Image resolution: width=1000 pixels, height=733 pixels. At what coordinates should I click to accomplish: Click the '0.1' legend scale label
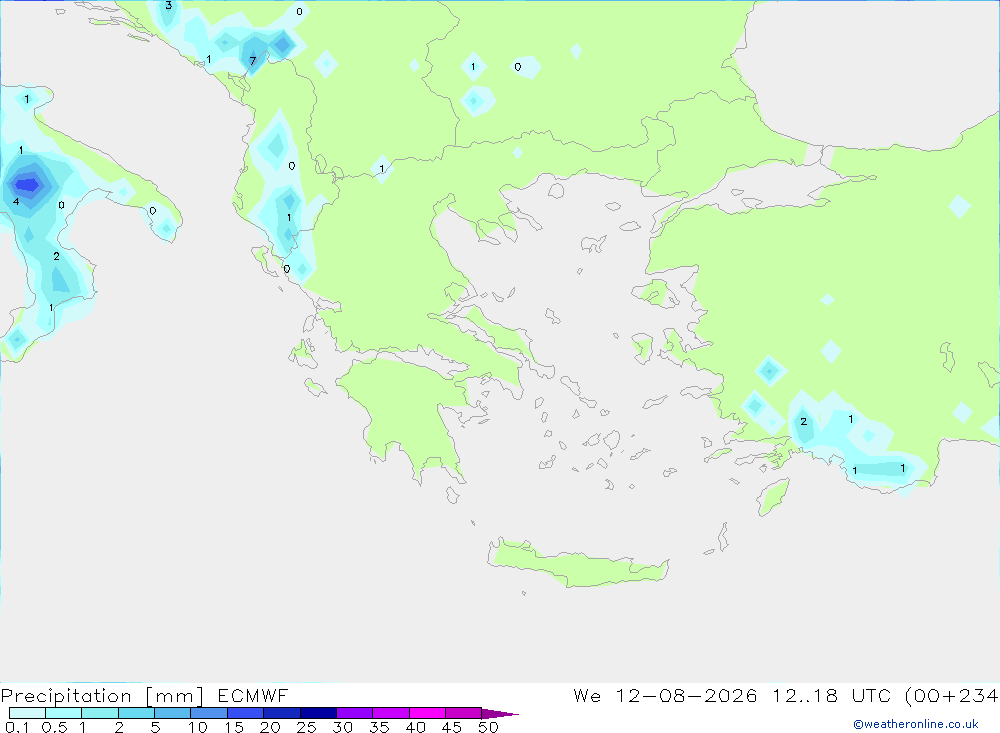pos(17,727)
